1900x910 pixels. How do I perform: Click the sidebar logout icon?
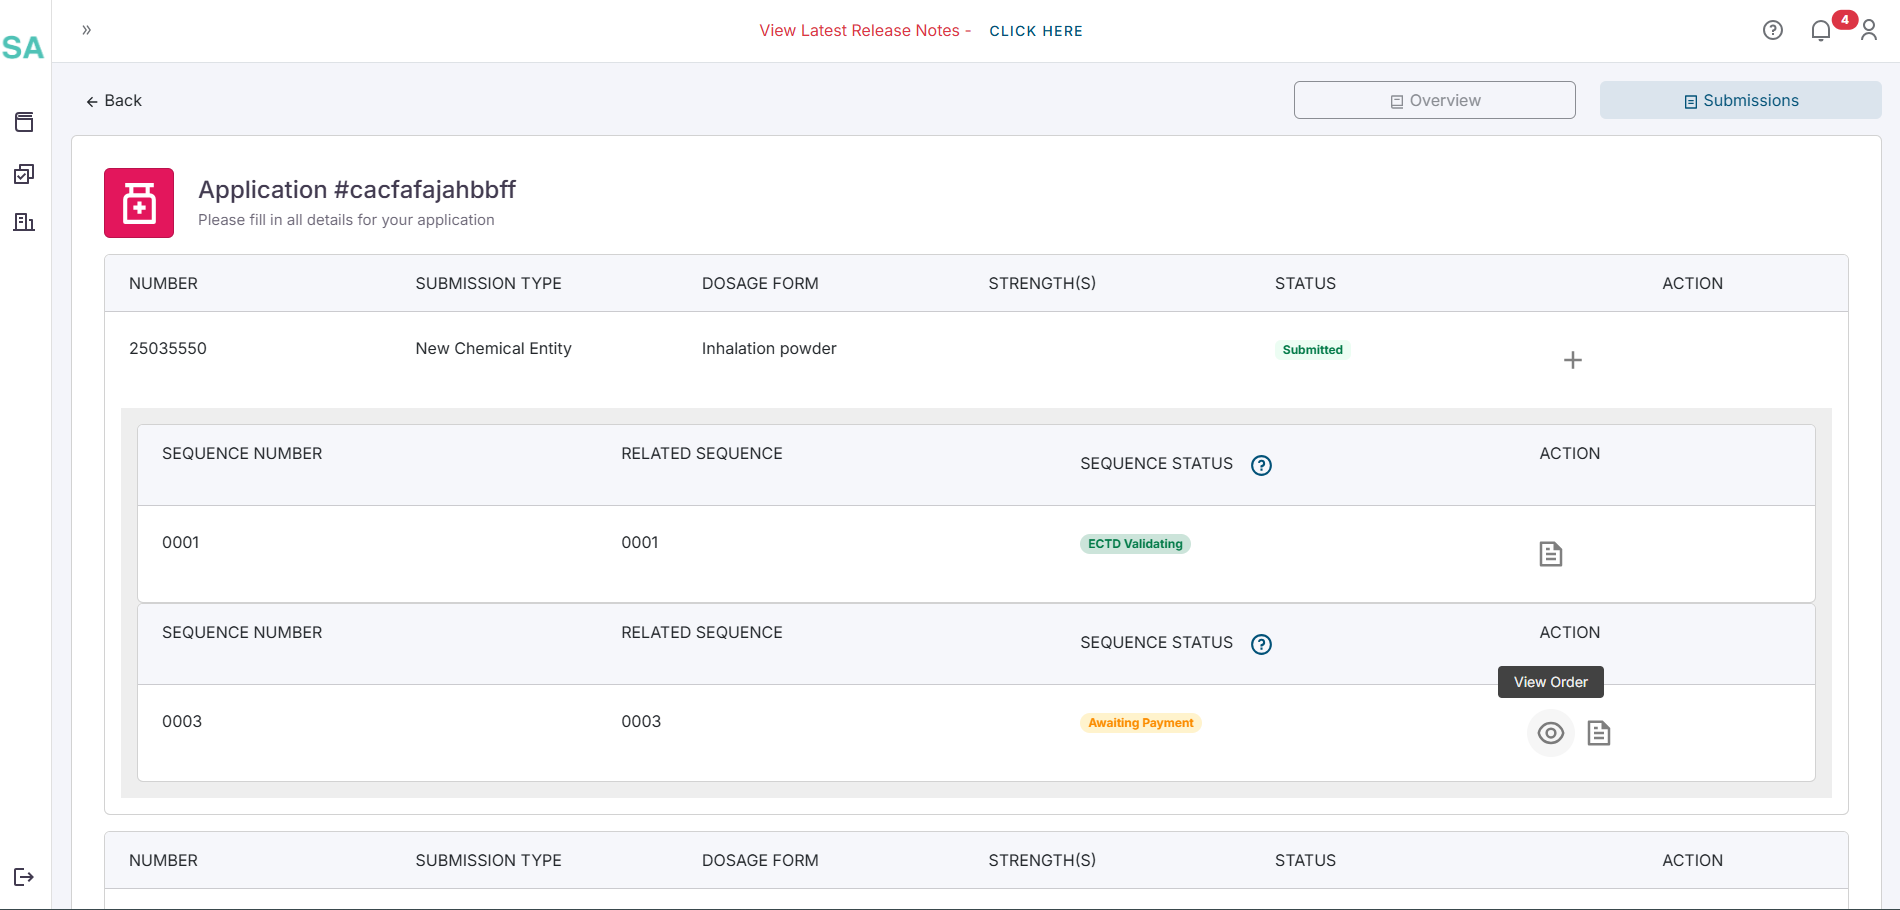[x=24, y=877]
